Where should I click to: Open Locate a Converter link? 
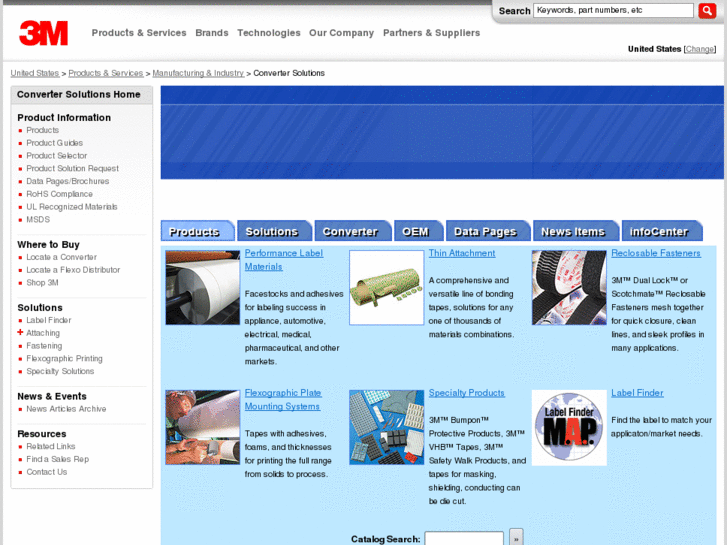click(62, 257)
